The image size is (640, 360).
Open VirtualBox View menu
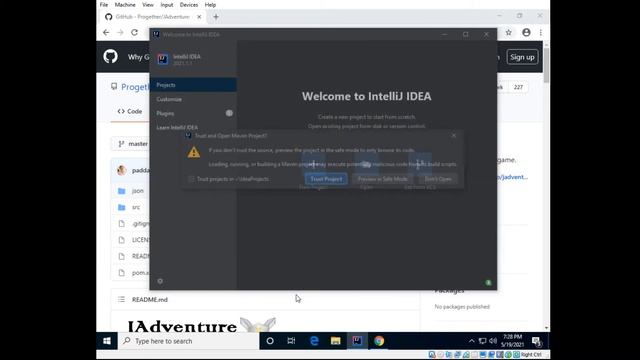coord(148,5)
